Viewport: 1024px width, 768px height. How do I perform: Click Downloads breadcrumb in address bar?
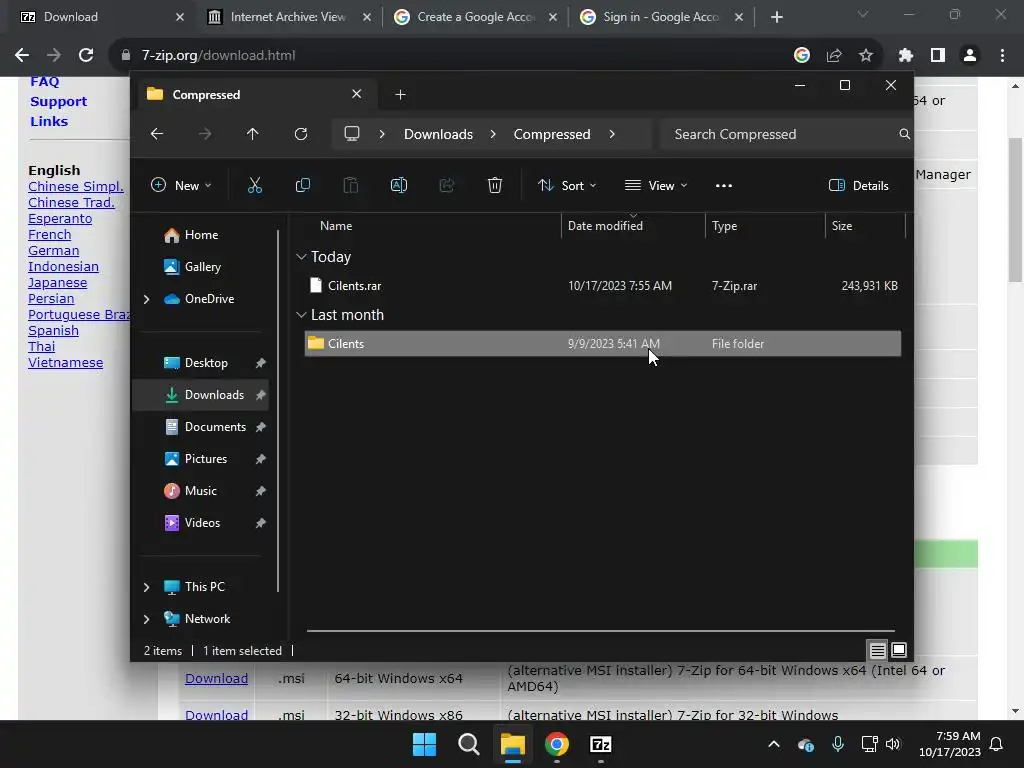438,134
